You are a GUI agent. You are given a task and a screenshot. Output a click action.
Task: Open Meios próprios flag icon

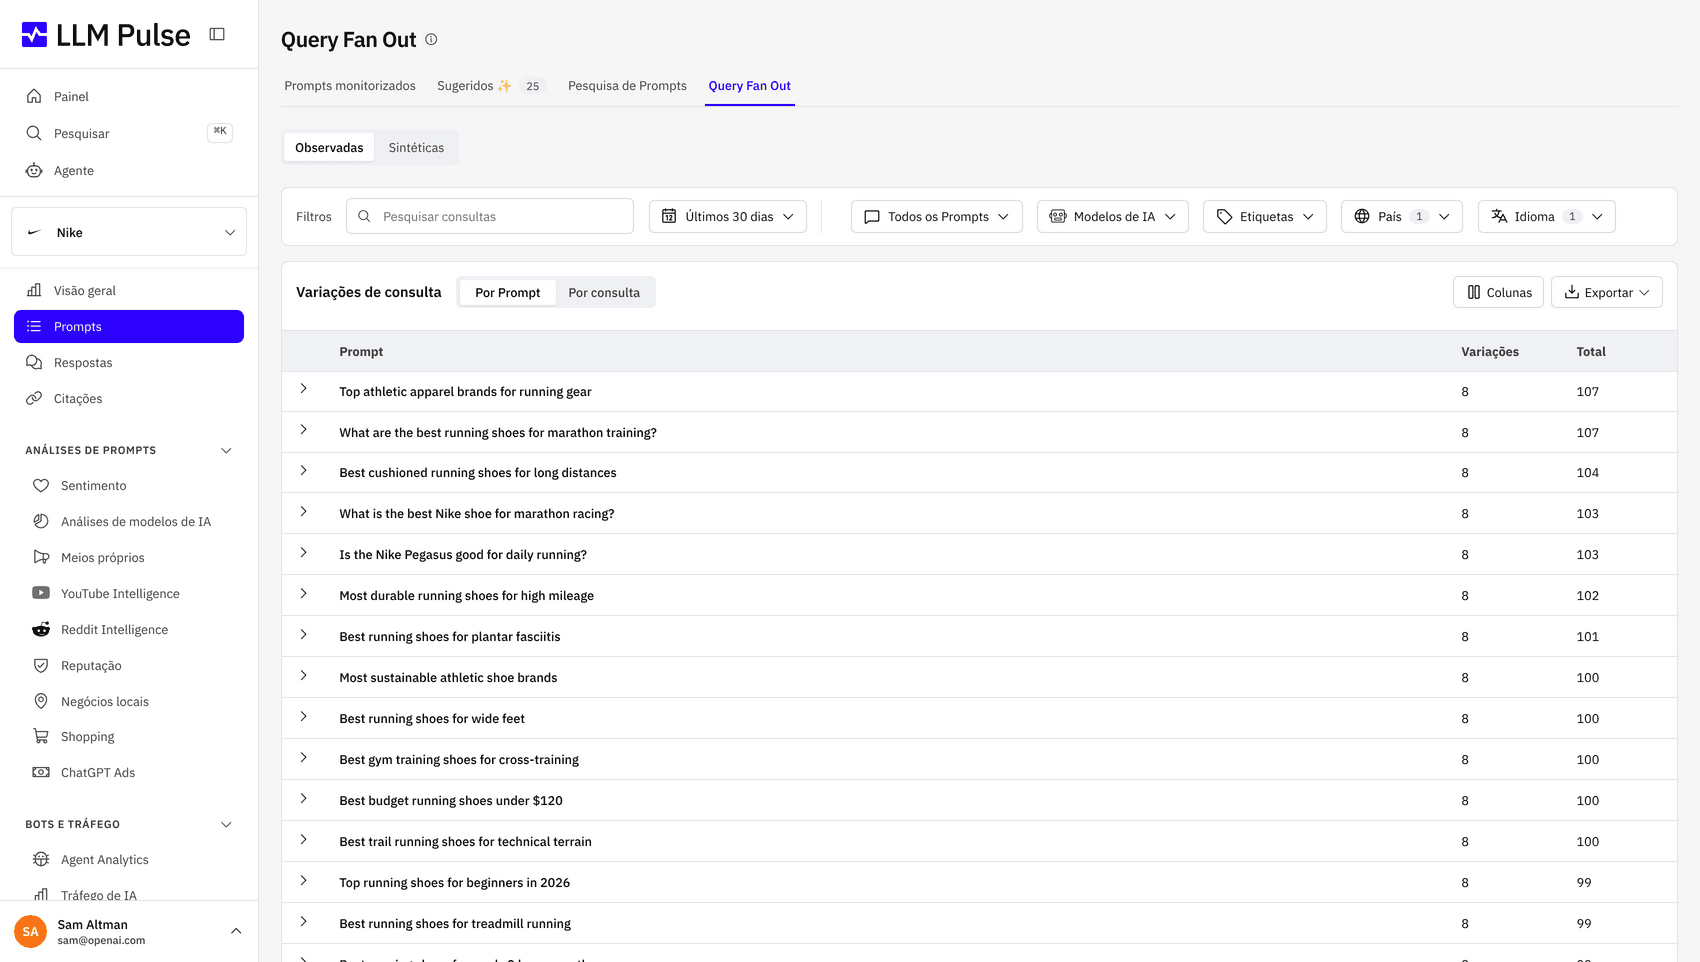click(x=41, y=557)
